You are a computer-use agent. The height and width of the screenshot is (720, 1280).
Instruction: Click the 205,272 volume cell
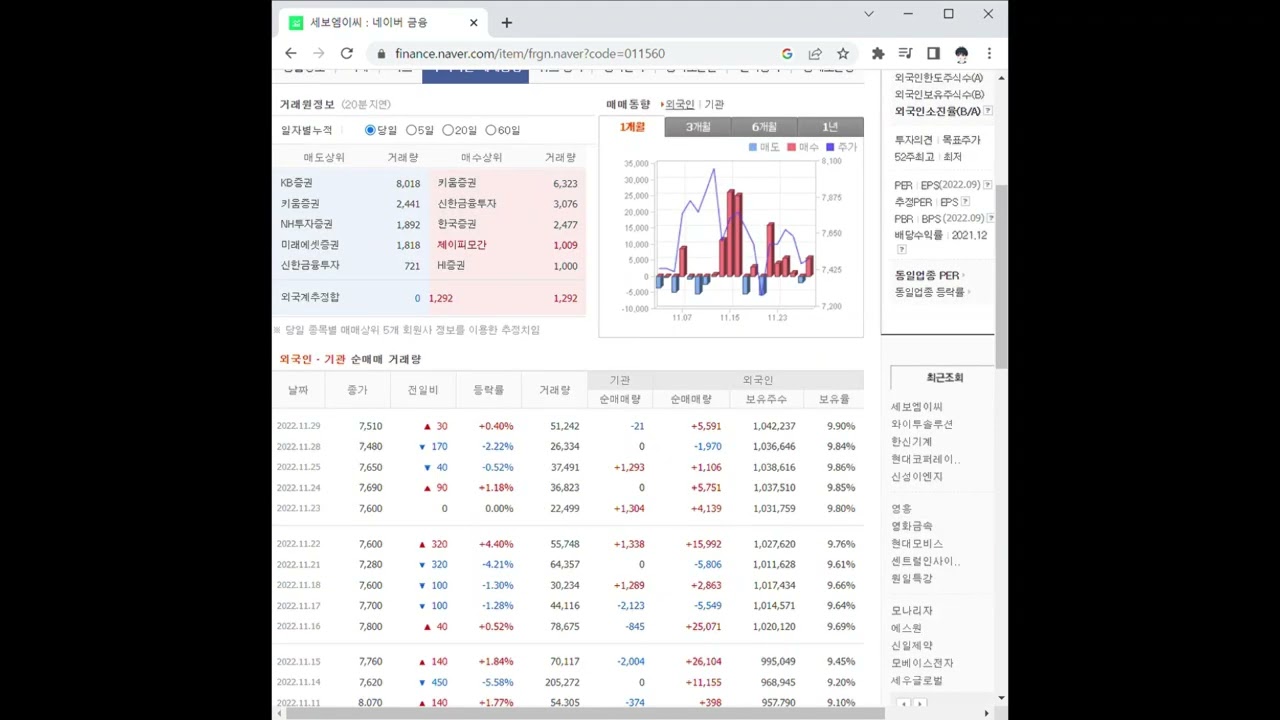pyautogui.click(x=562, y=683)
